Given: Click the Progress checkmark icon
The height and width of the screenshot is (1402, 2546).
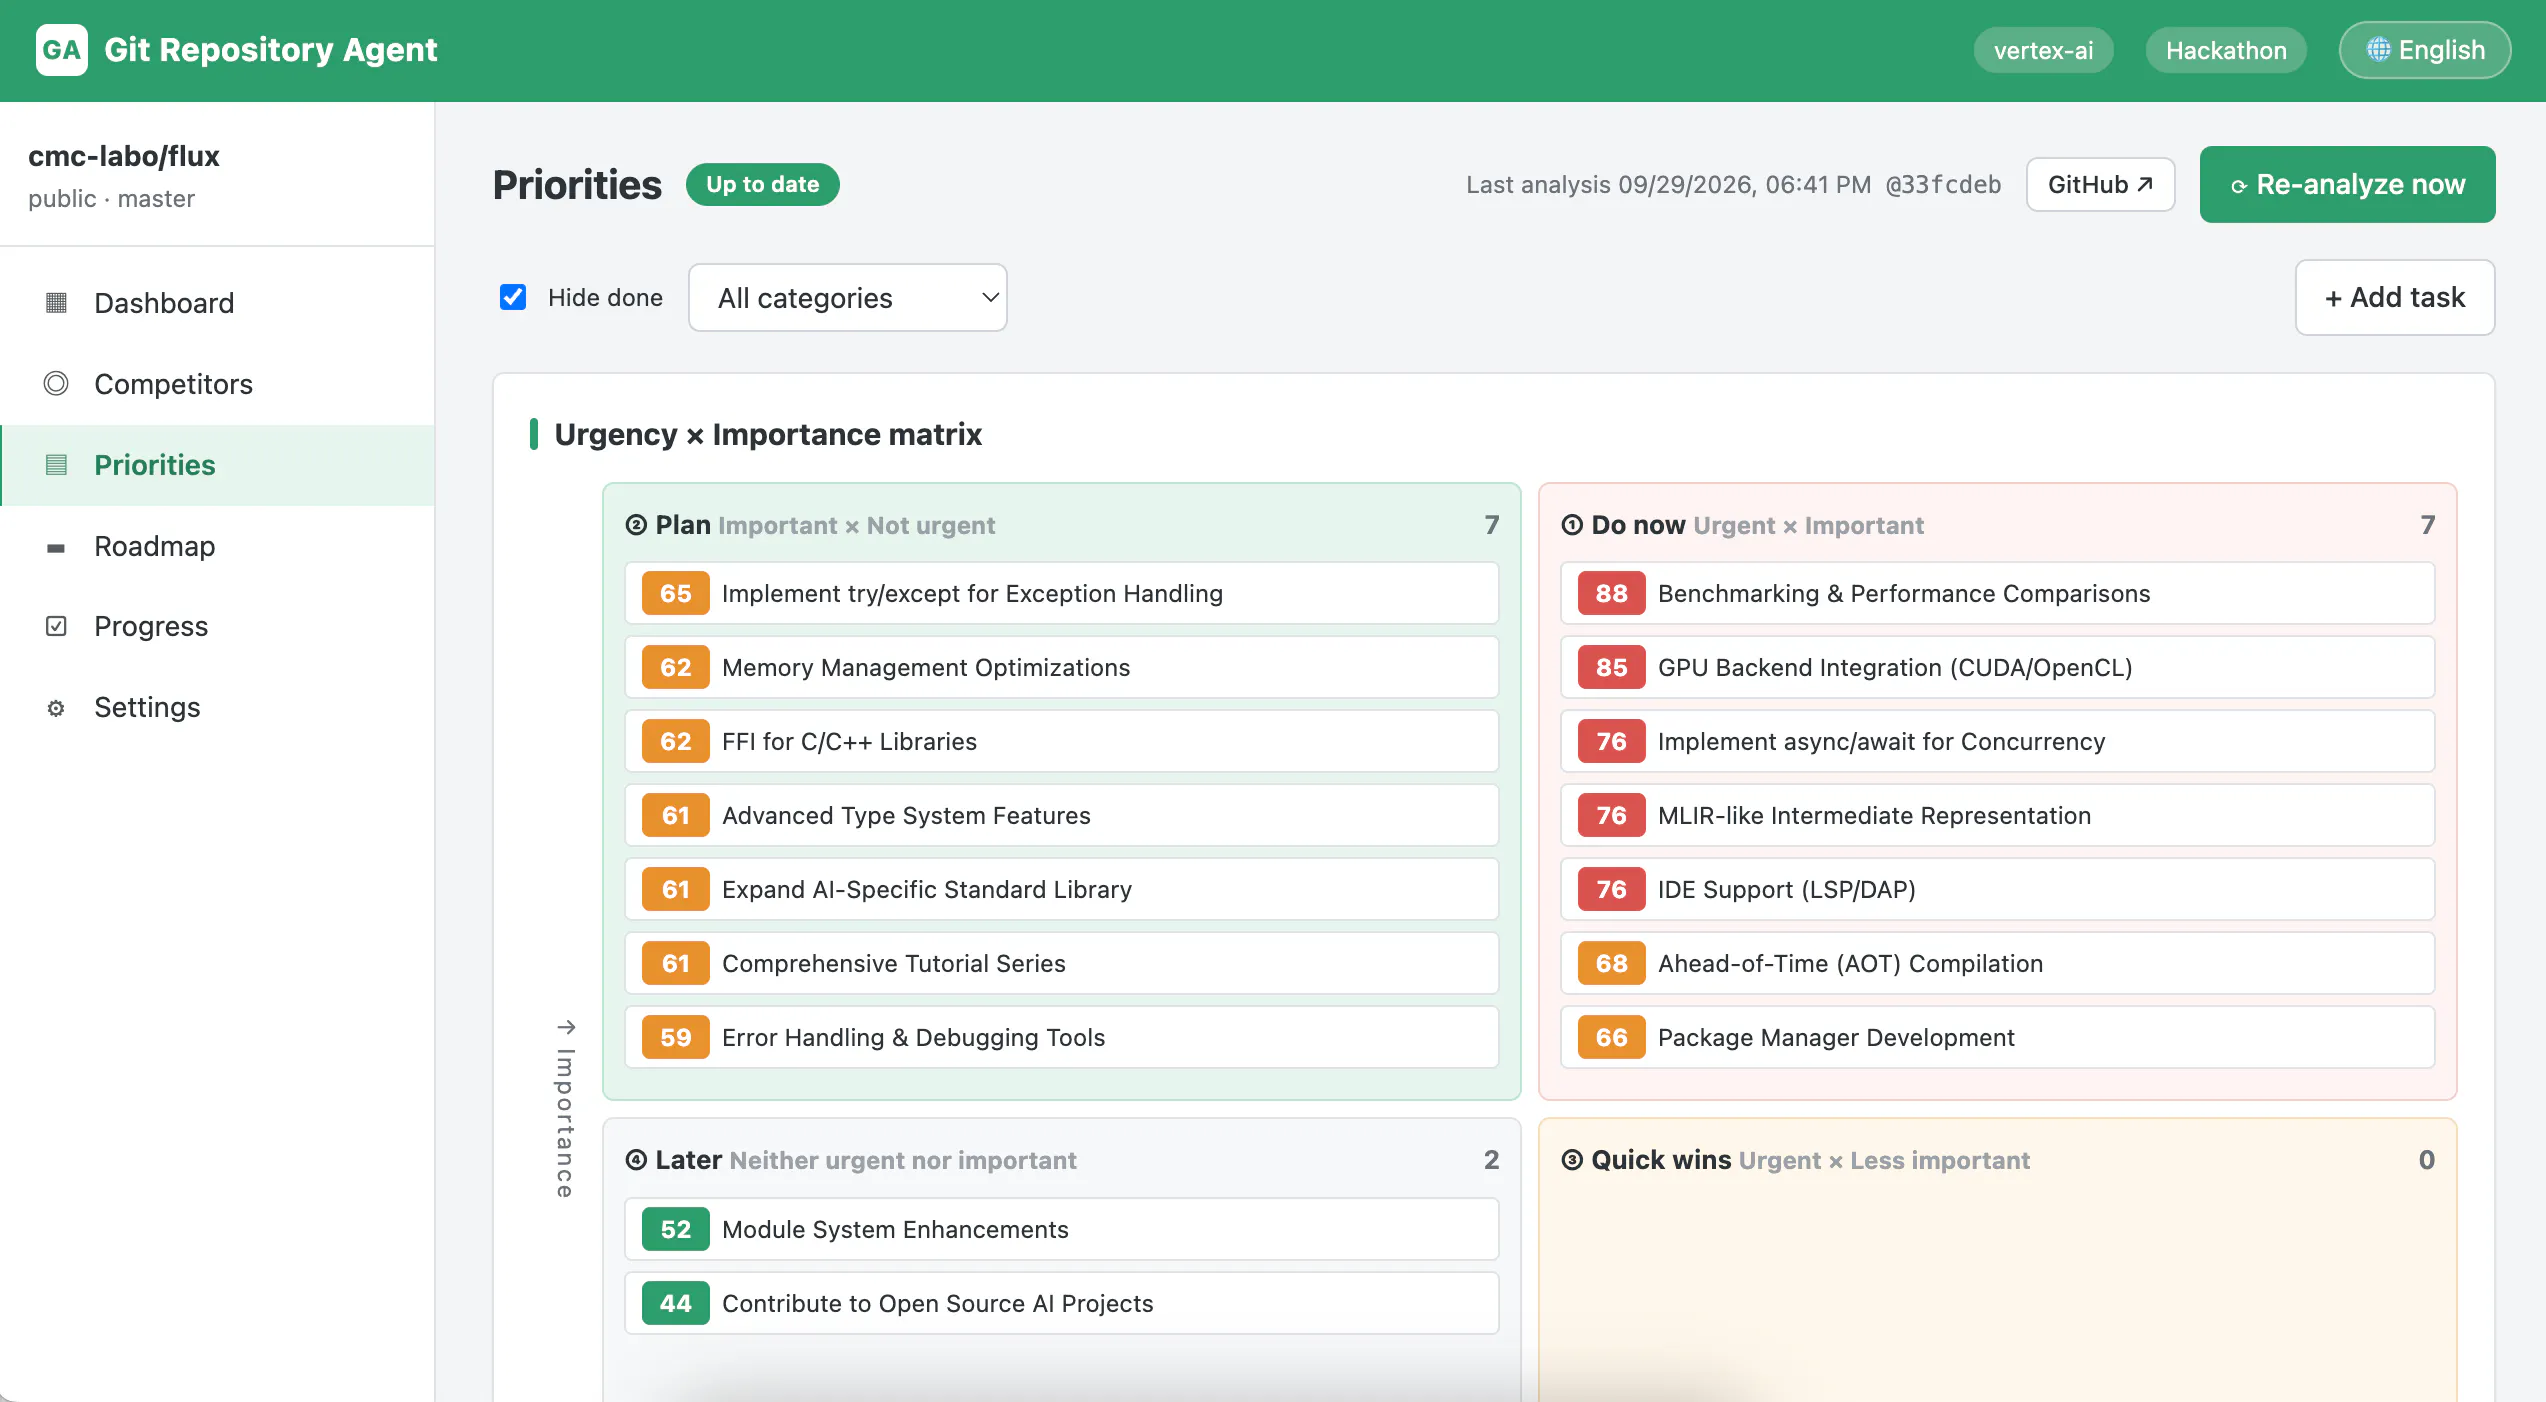Looking at the screenshot, I should pyautogui.click(x=56, y=626).
